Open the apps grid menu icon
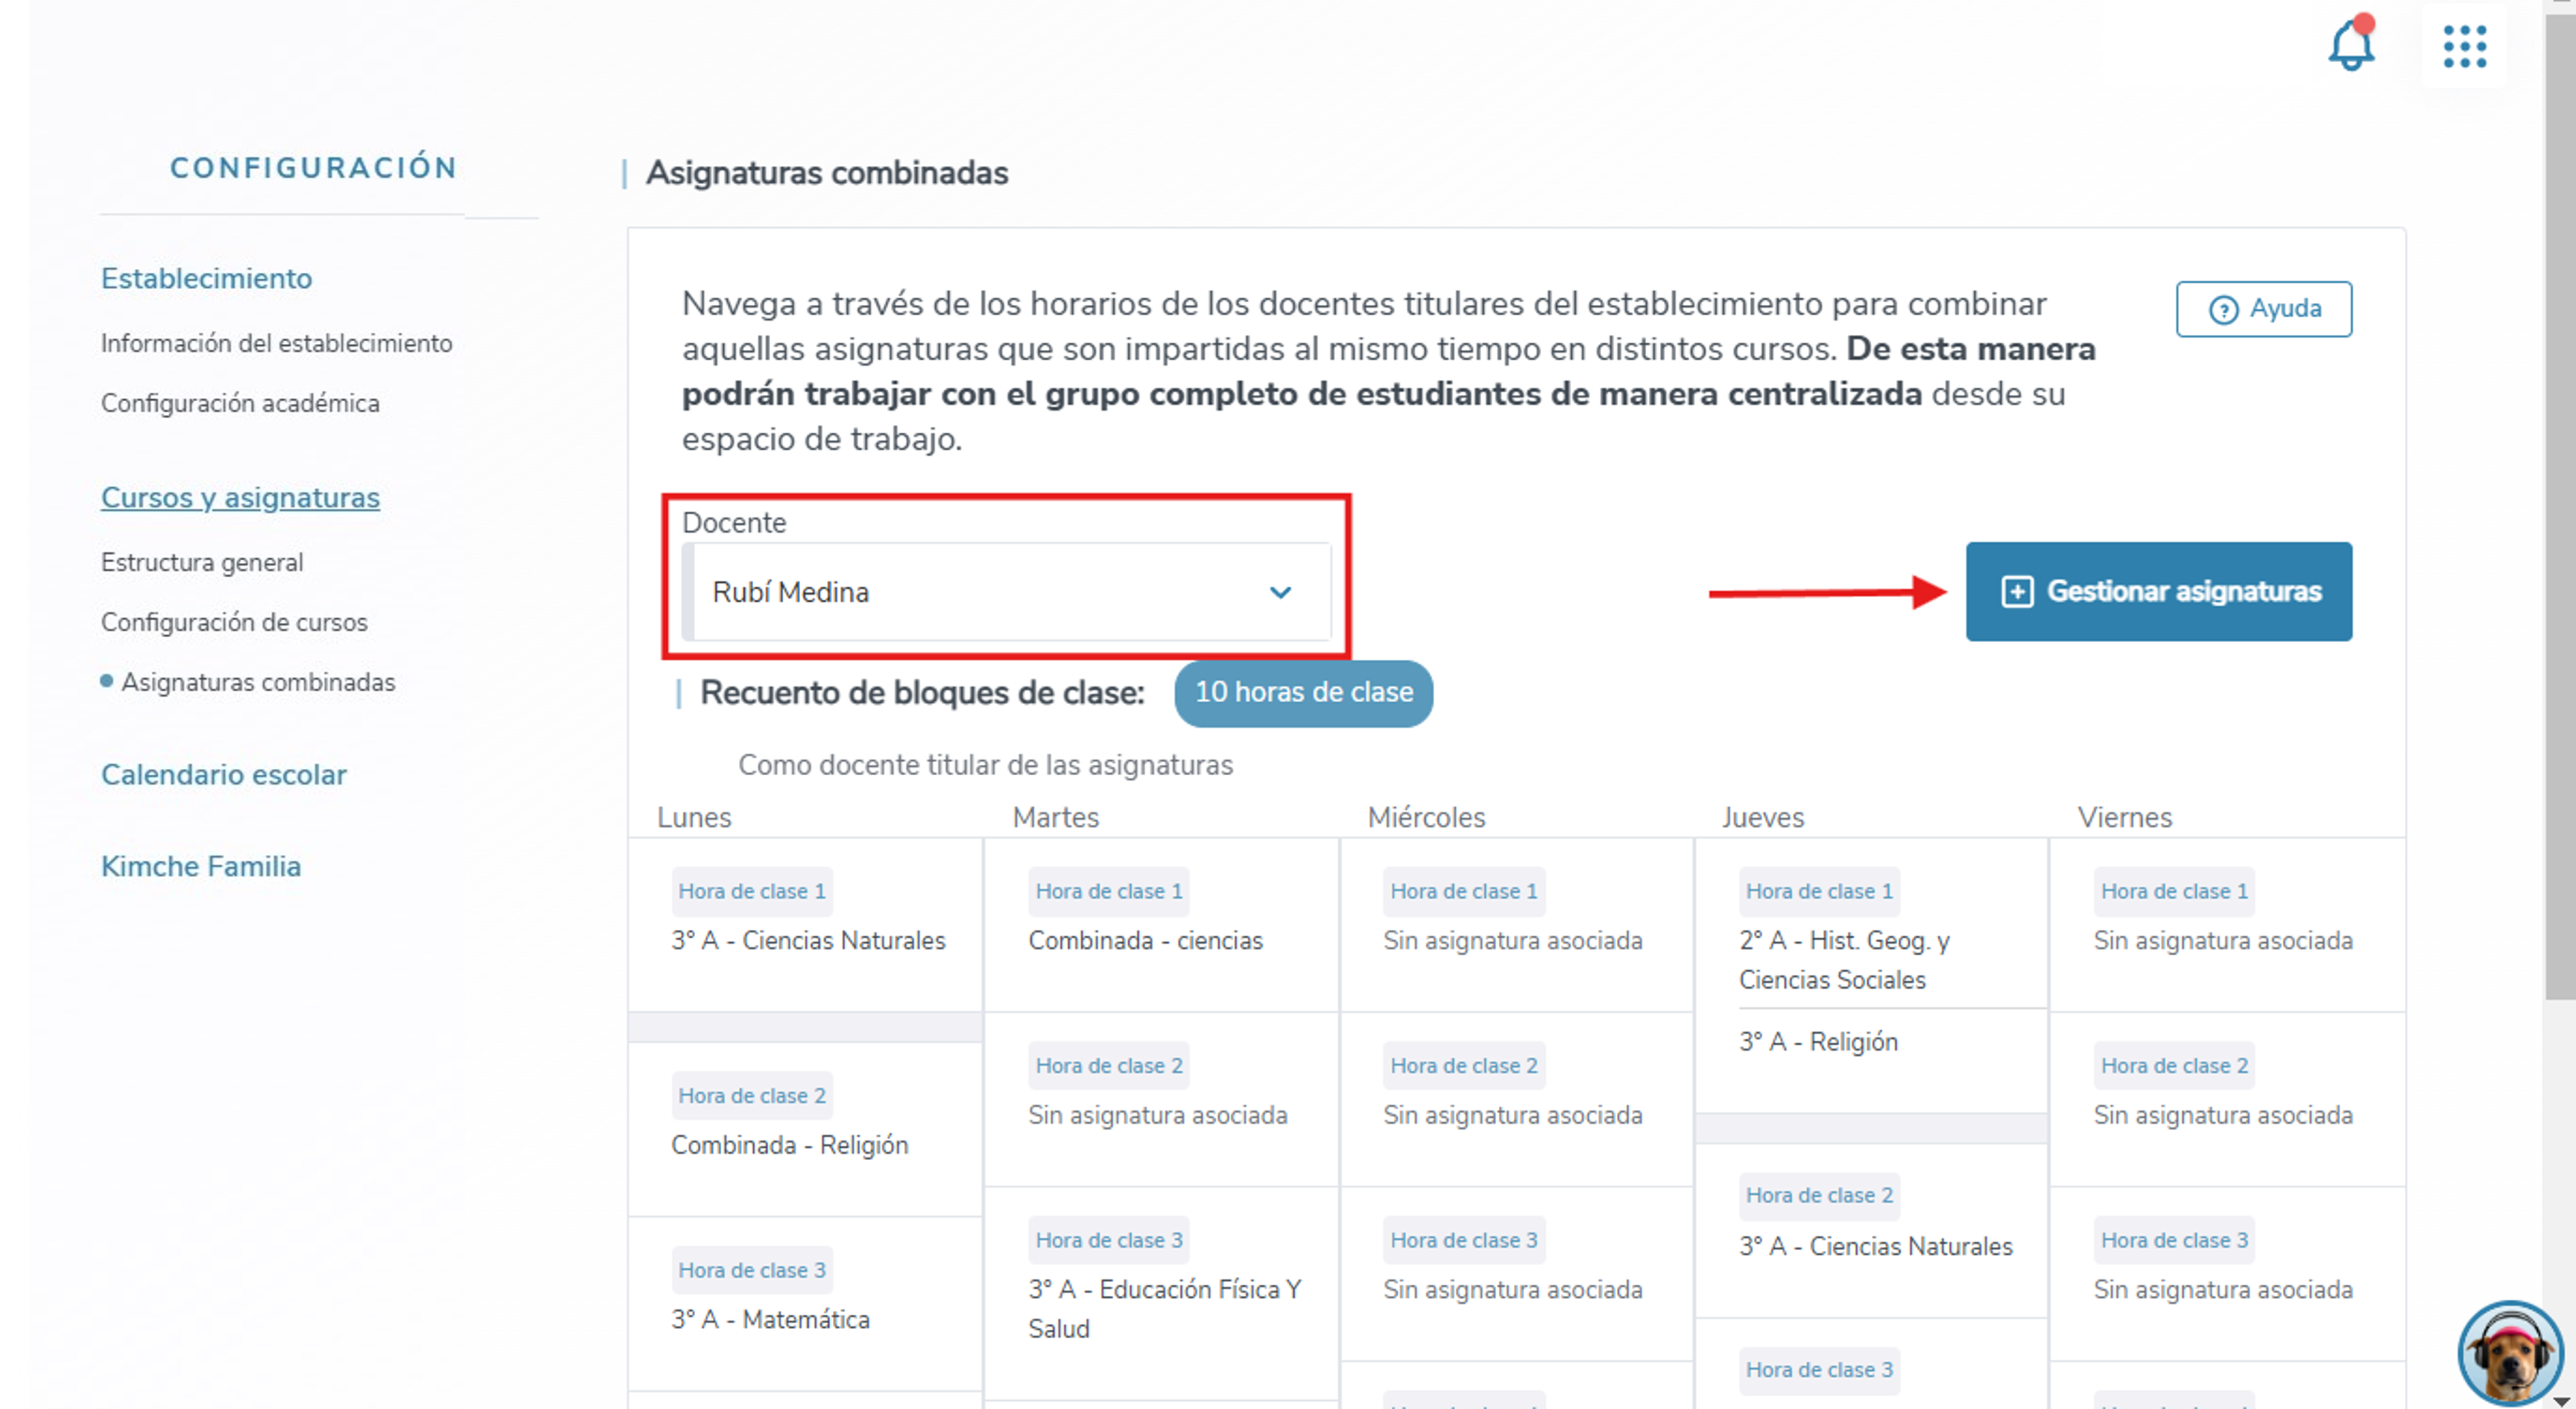Screen dimensions: 2576x1409 point(2464,46)
